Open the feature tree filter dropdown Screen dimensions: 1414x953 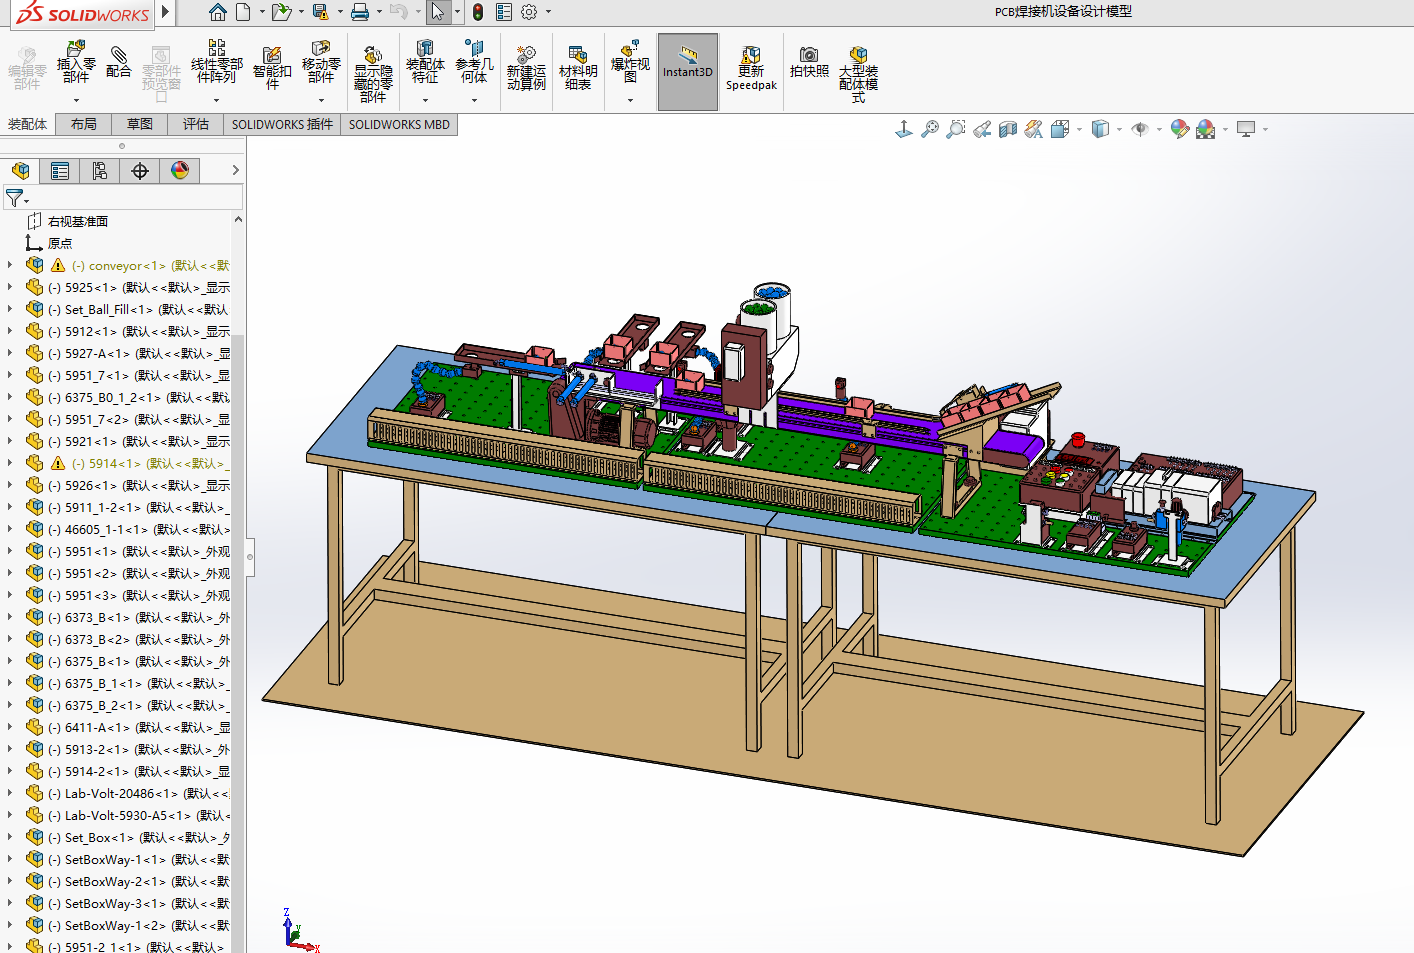coord(17,198)
